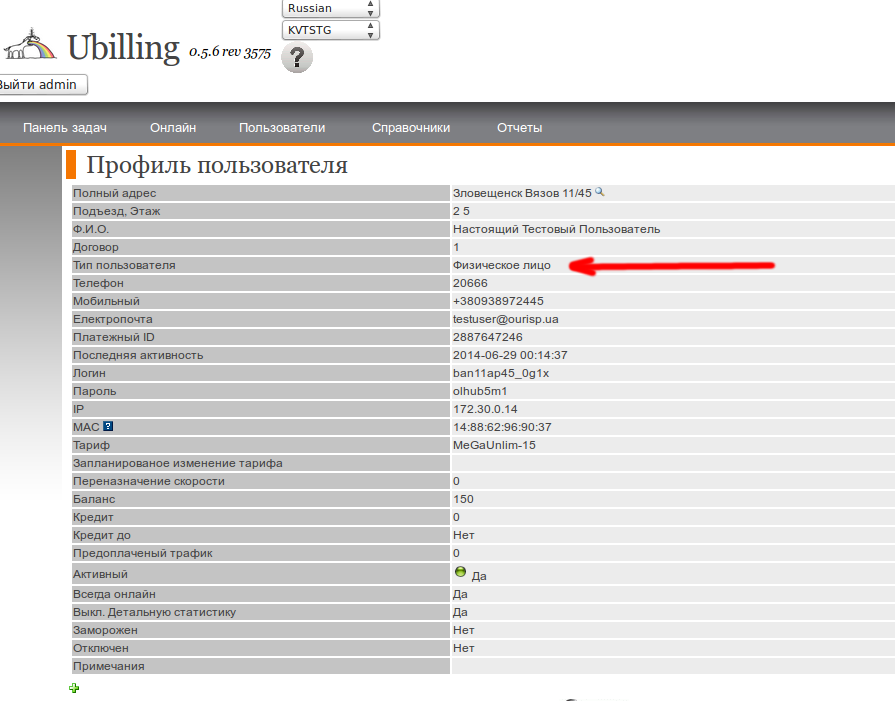Viewport: 895px width, 701px height.
Task: Open the Пользователи menu
Action: click(282, 128)
